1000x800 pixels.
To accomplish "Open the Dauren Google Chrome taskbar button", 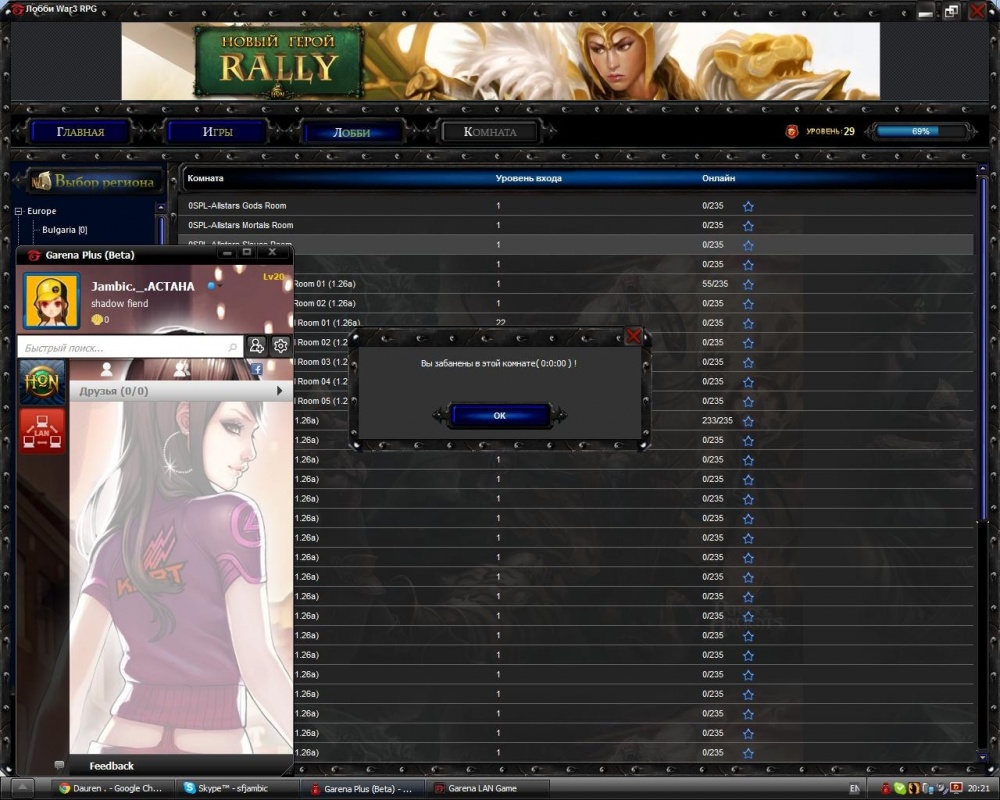I will [111, 789].
